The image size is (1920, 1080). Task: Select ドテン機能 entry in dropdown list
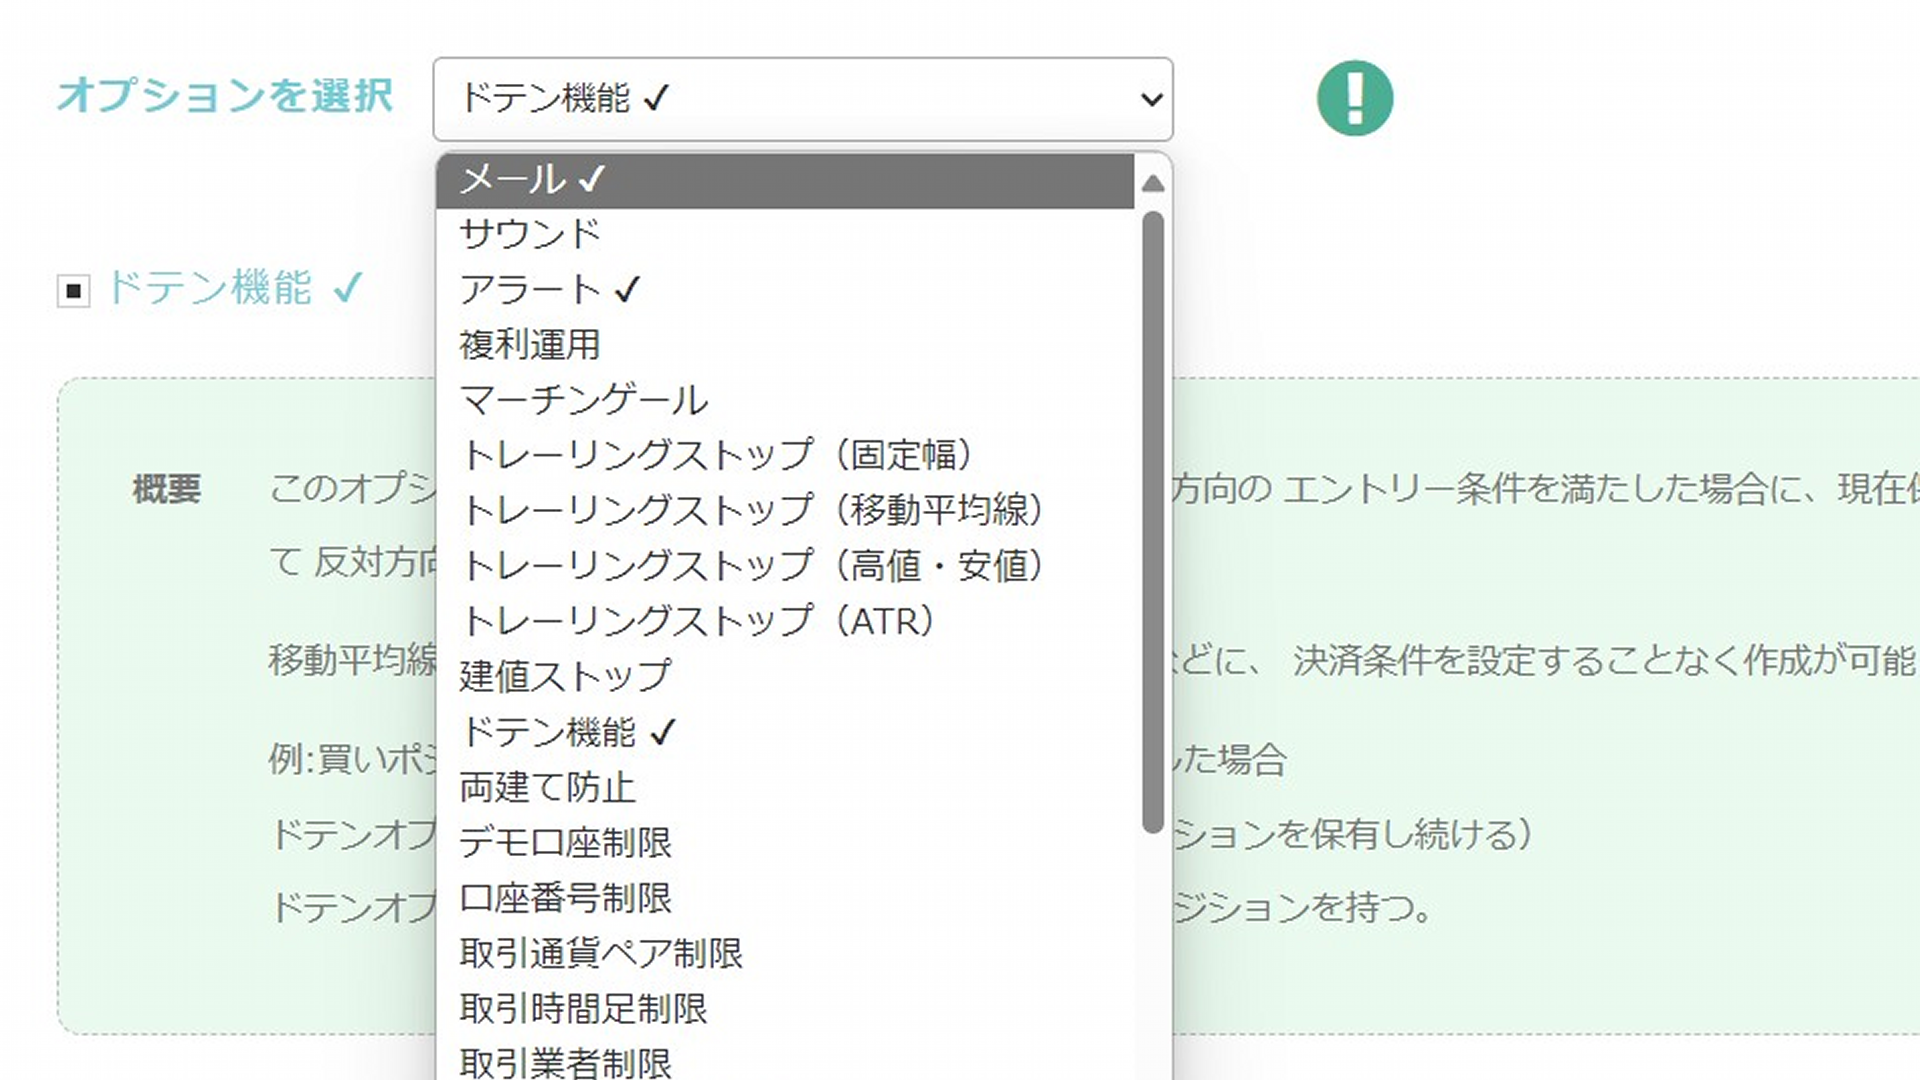coord(785,732)
